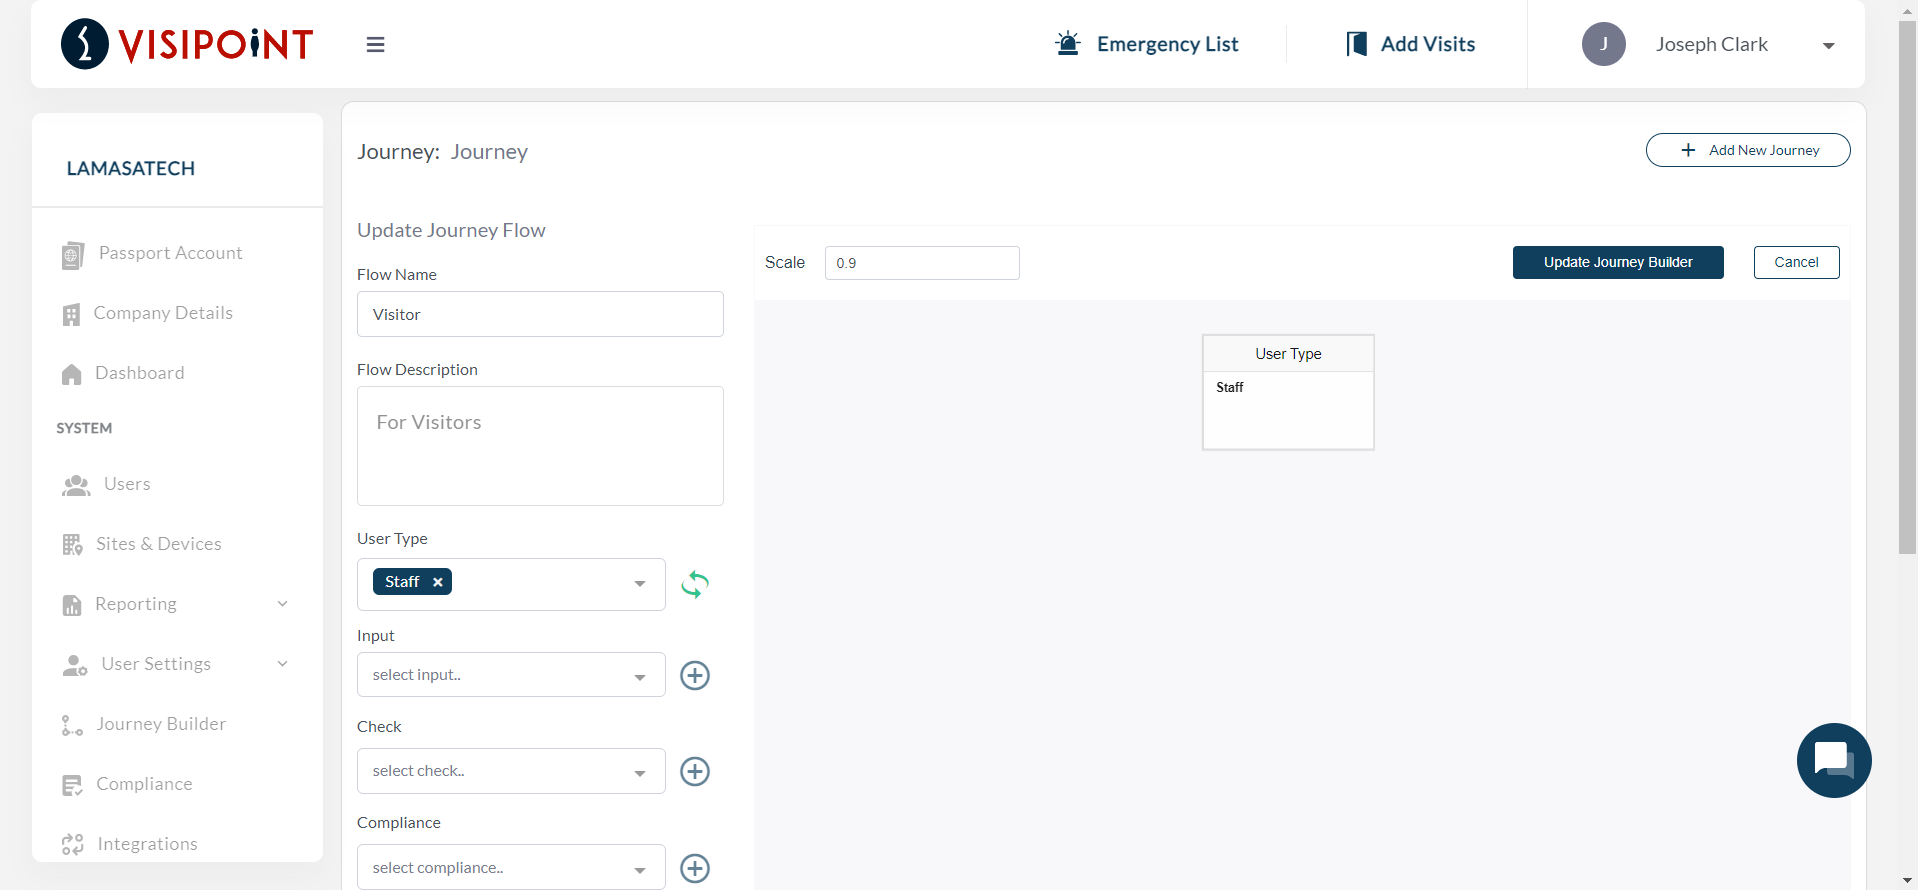This screenshot has height=890, width=1918.
Task: Add the selected check with plus icon
Action: 695,771
